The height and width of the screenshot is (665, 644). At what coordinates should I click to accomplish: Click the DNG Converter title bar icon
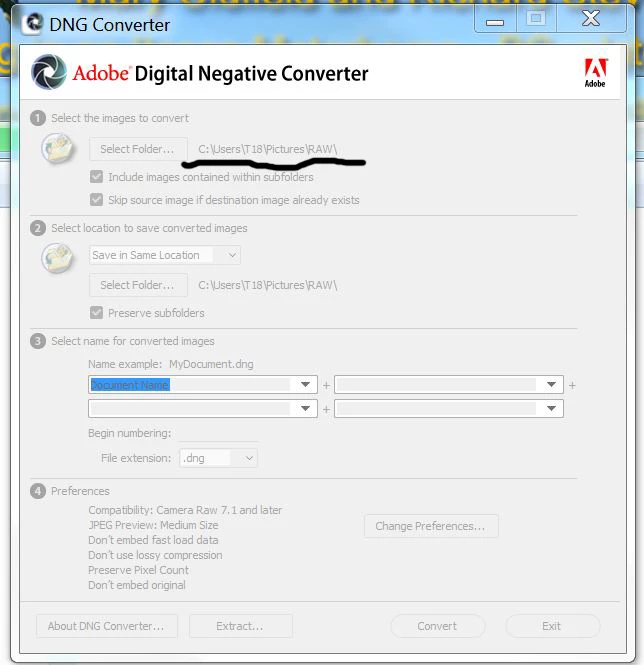tap(32, 24)
